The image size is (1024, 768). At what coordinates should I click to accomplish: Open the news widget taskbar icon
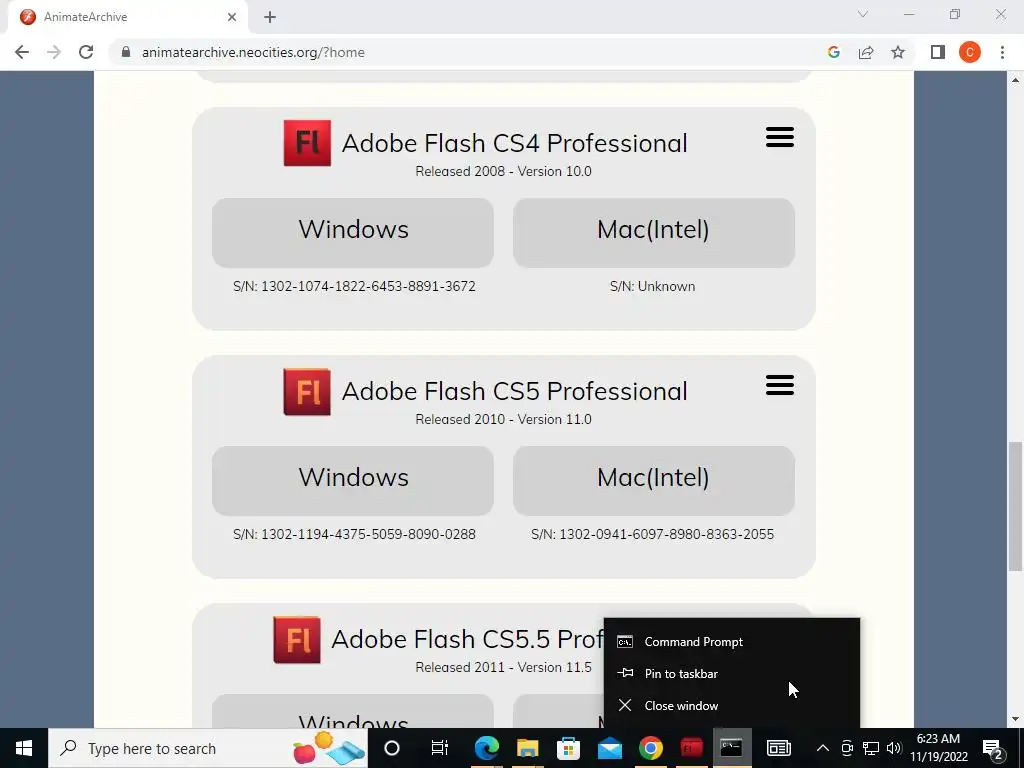coord(778,748)
